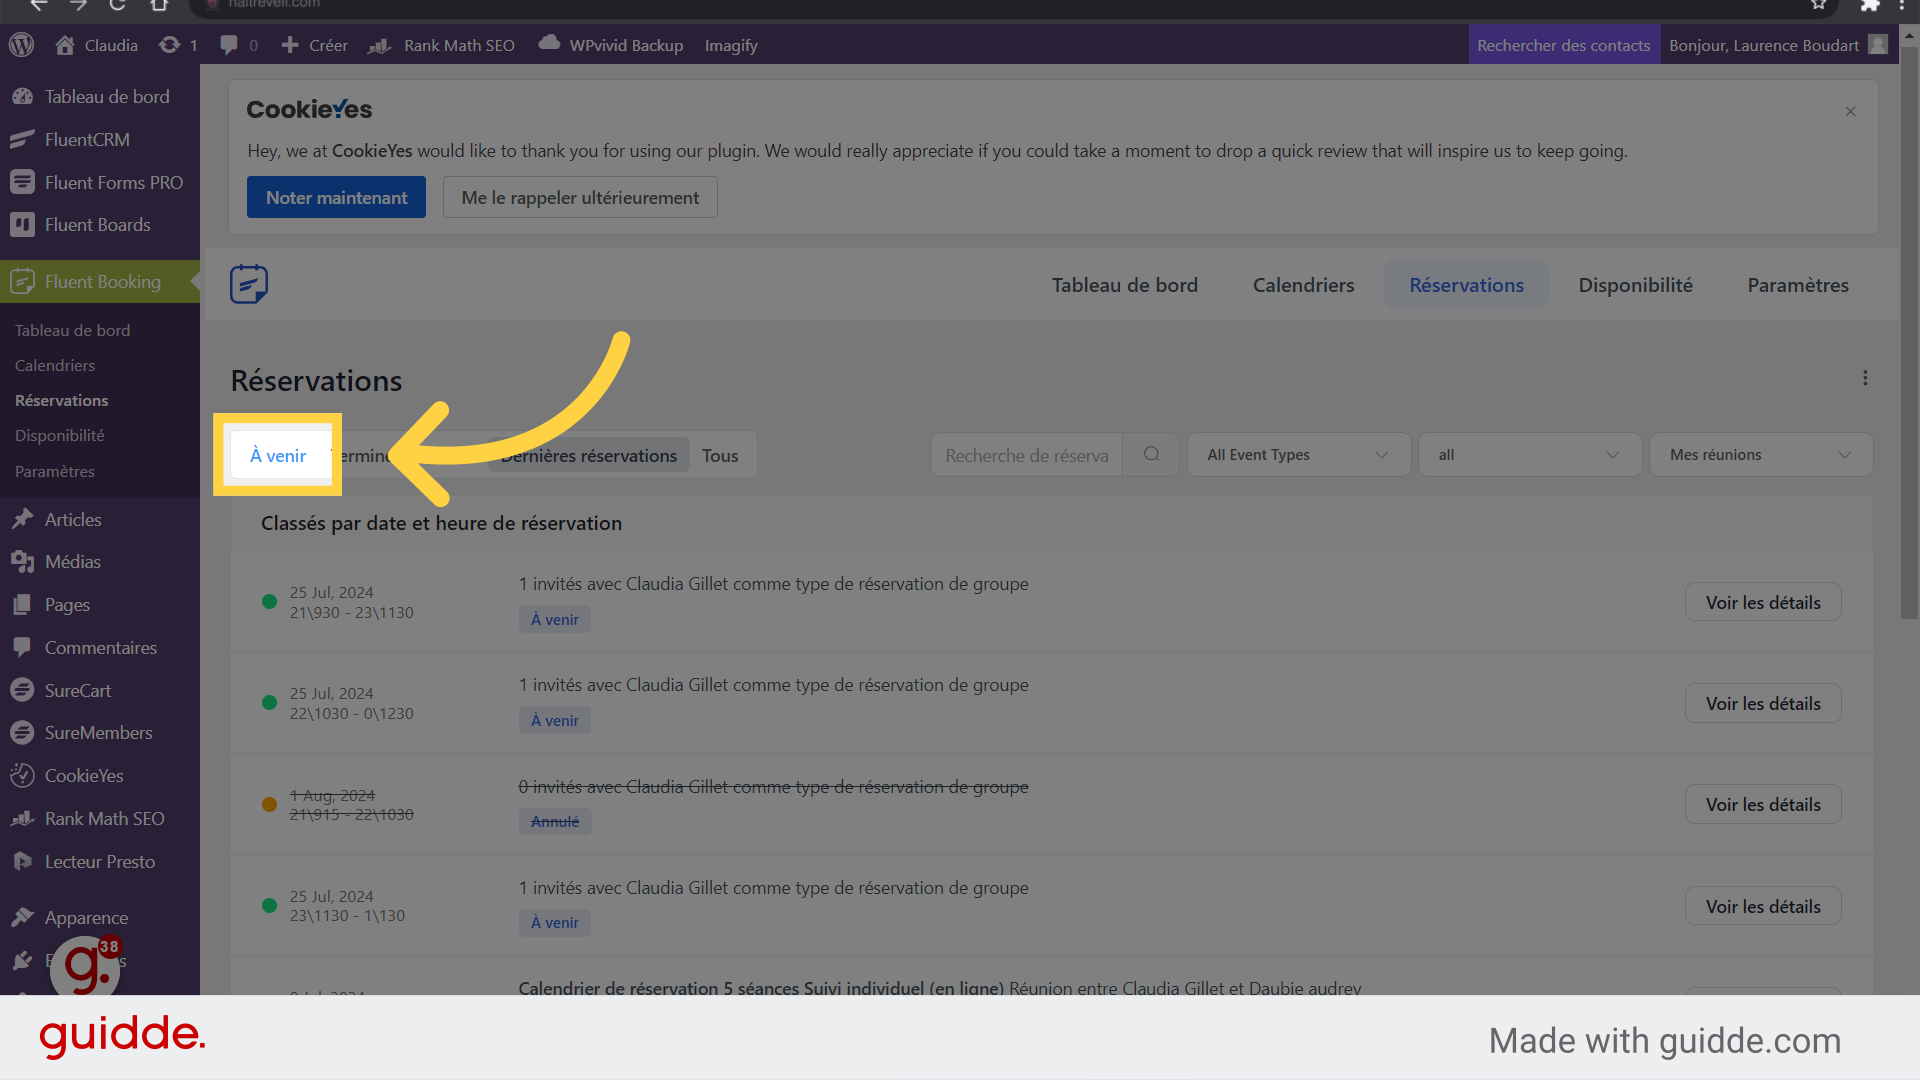The height and width of the screenshot is (1080, 1920).
Task: Open browser extensions puzzle icon
Action: point(1869,5)
